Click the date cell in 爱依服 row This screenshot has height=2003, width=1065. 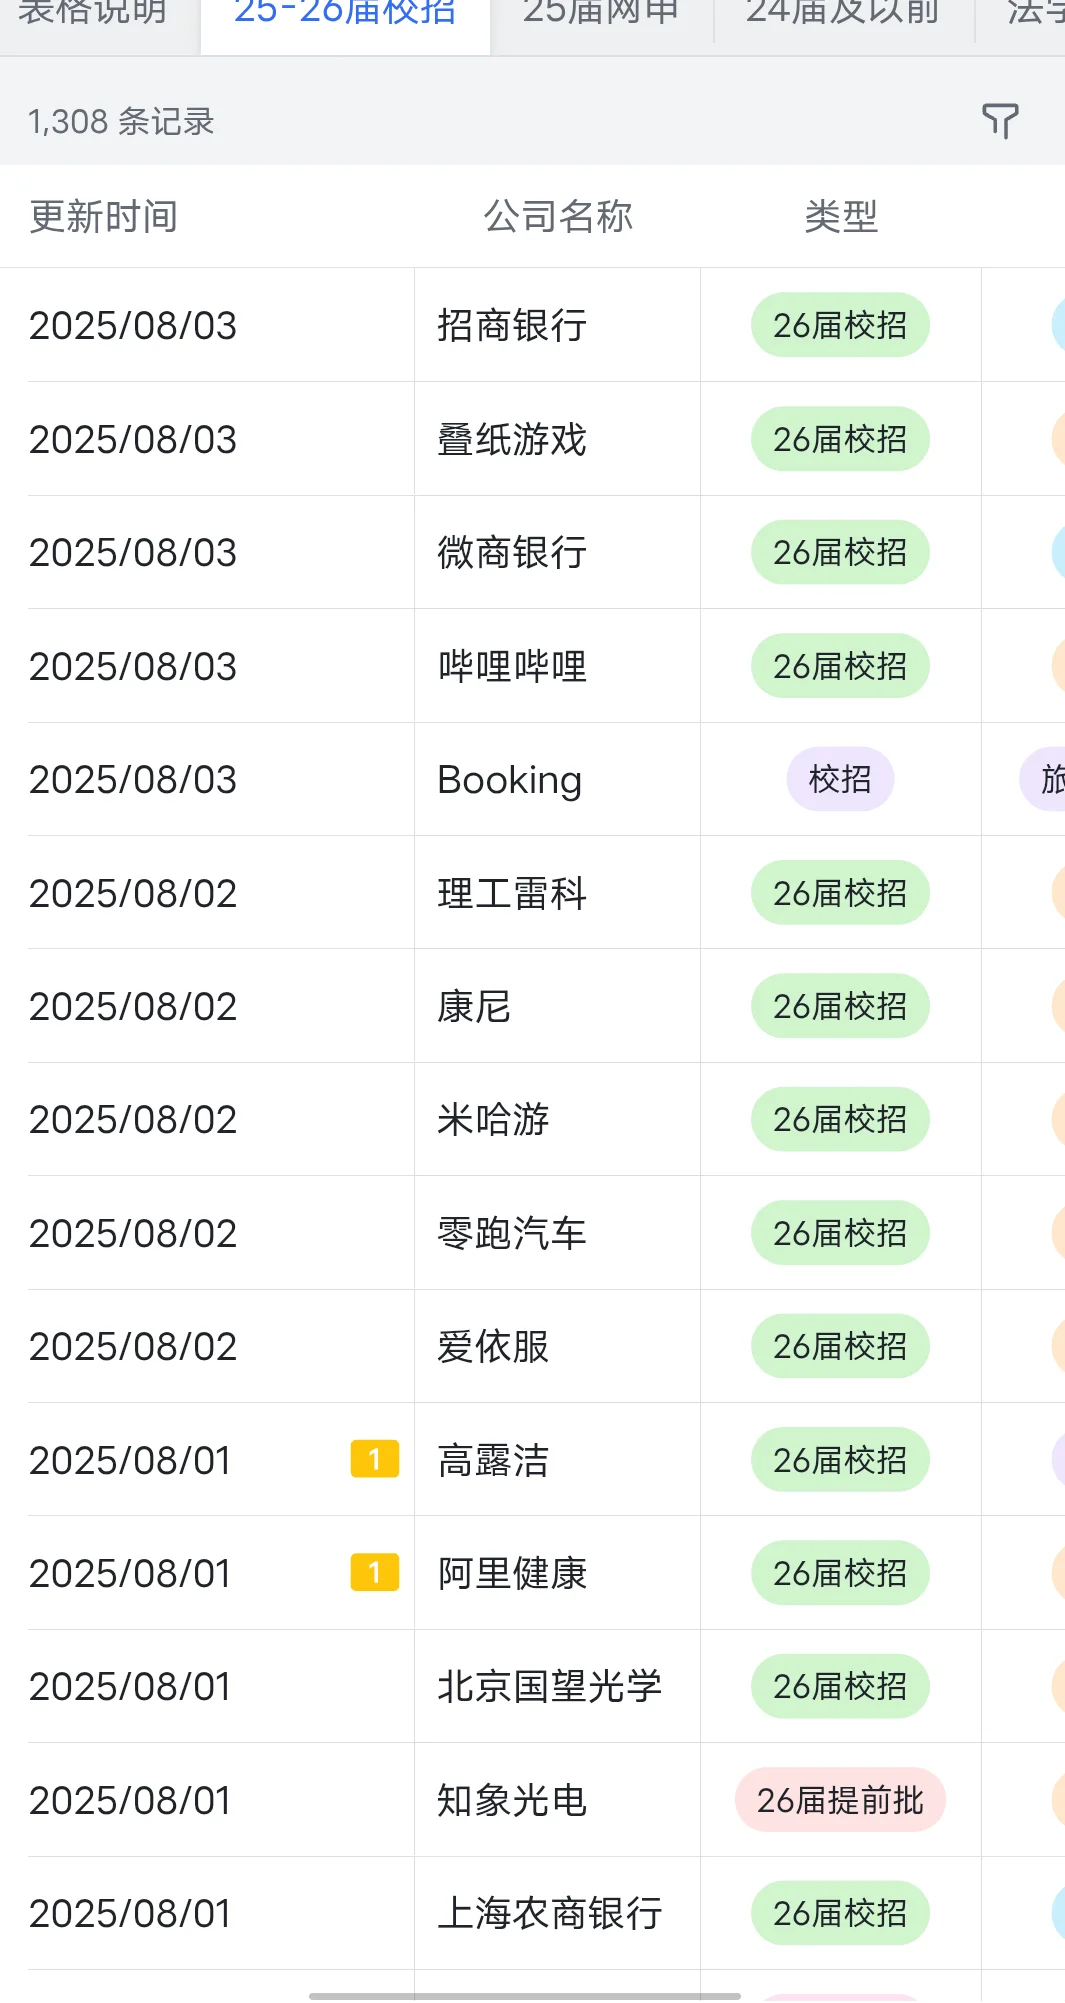(207, 1346)
